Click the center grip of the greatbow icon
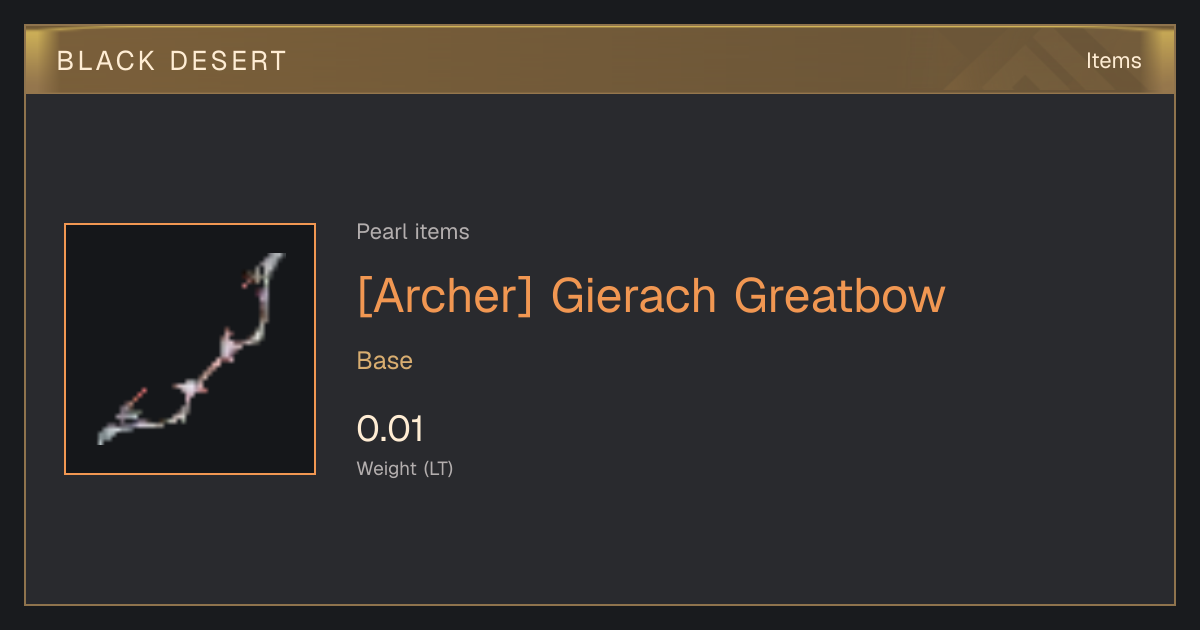Image resolution: width=1200 pixels, height=630 pixels. [208, 366]
